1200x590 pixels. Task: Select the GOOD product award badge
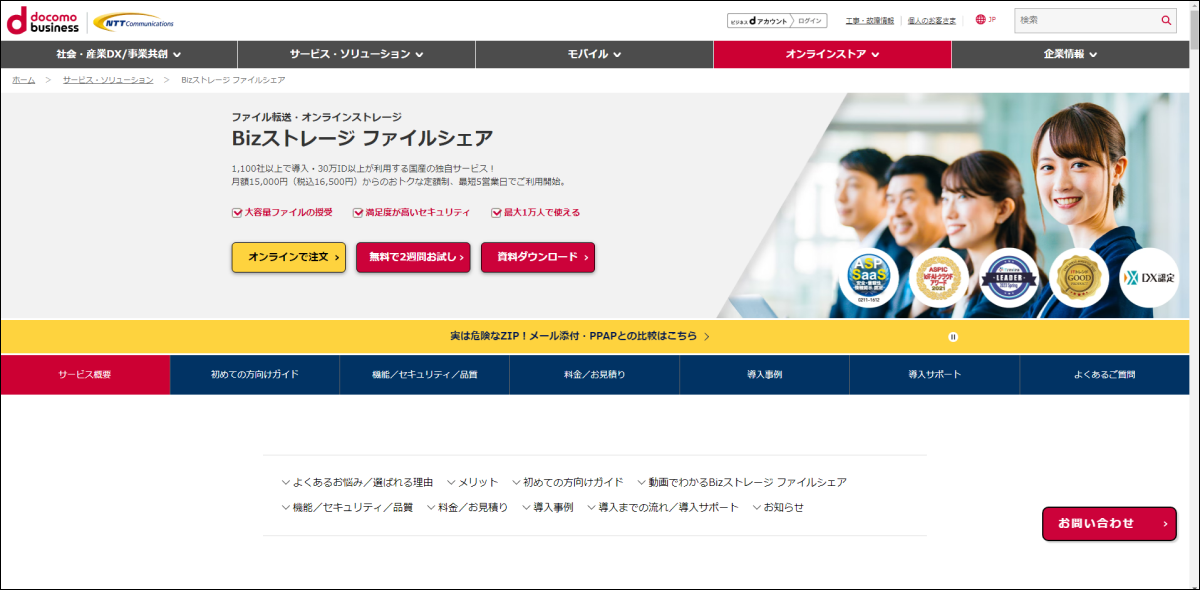[x=1079, y=277]
